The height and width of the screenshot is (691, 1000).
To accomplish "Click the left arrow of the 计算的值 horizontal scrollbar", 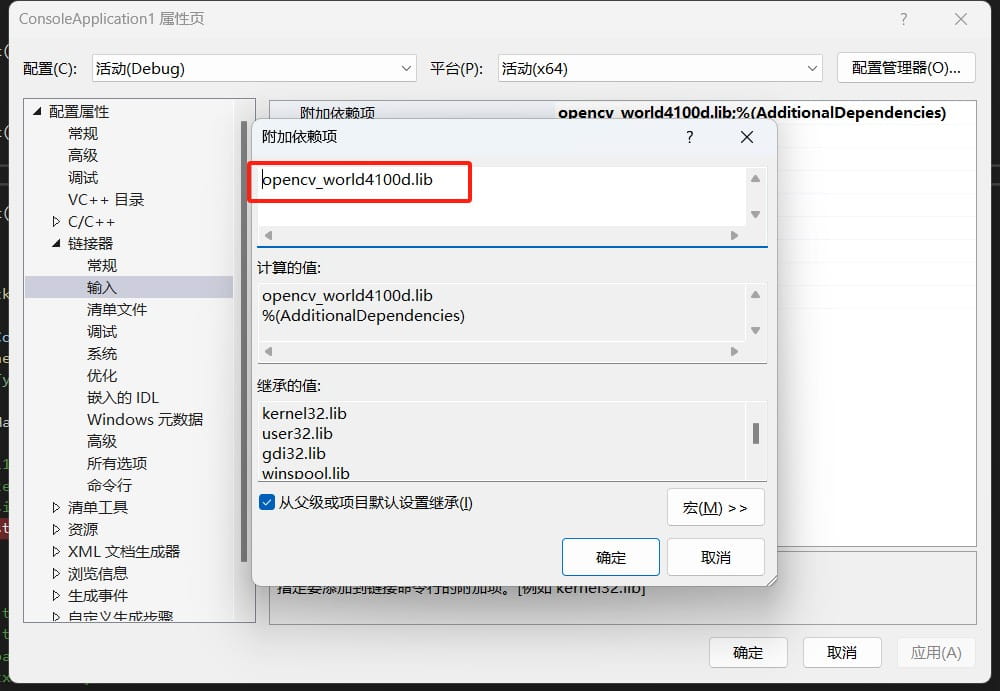I will (x=268, y=352).
